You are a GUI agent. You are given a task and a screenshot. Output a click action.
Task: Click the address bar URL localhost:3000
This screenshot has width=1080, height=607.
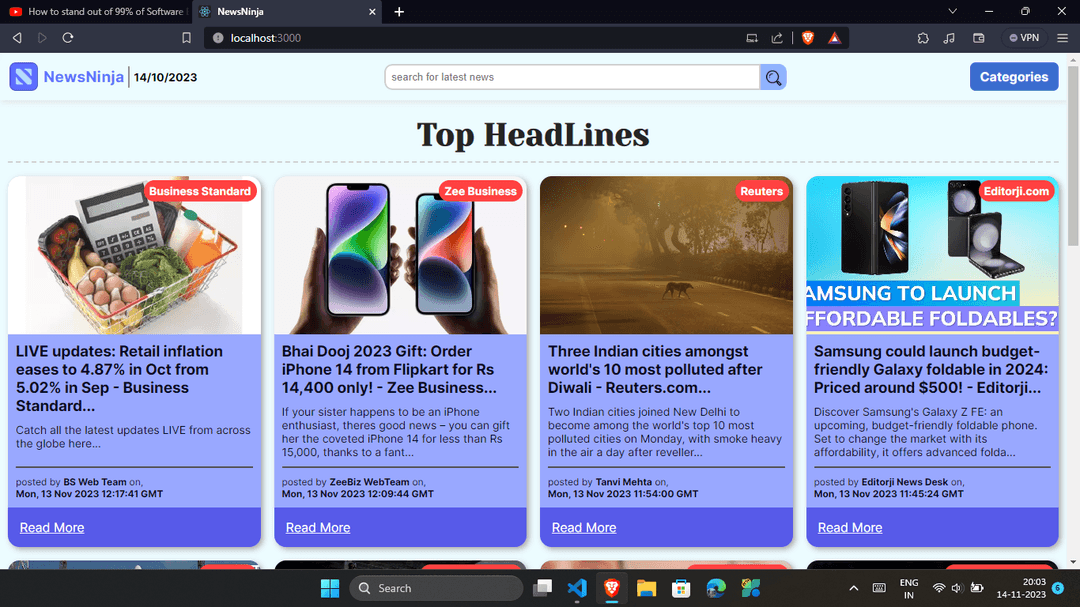pyautogui.click(x=266, y=38)
